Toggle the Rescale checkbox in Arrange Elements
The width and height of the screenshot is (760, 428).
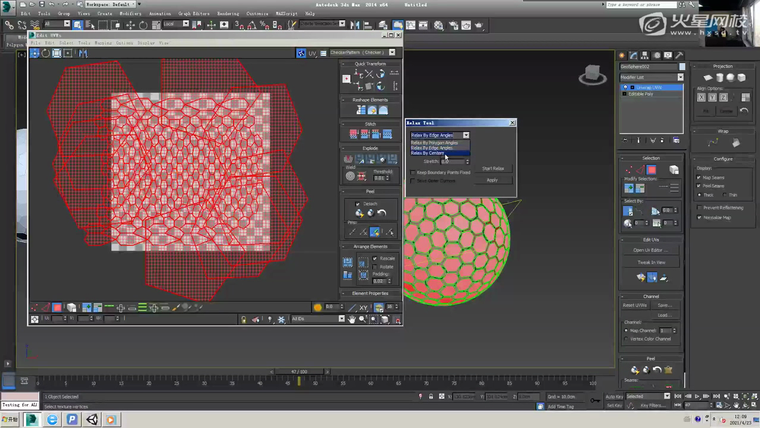(x=374, y=258)
